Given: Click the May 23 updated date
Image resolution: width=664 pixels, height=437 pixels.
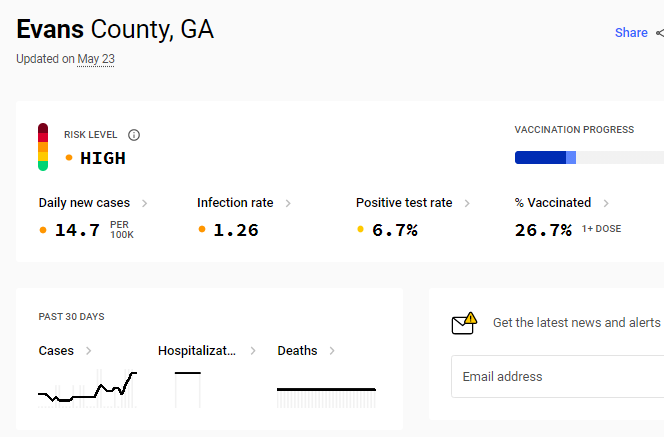Looking at the screenshot, I should pos(96,59).
